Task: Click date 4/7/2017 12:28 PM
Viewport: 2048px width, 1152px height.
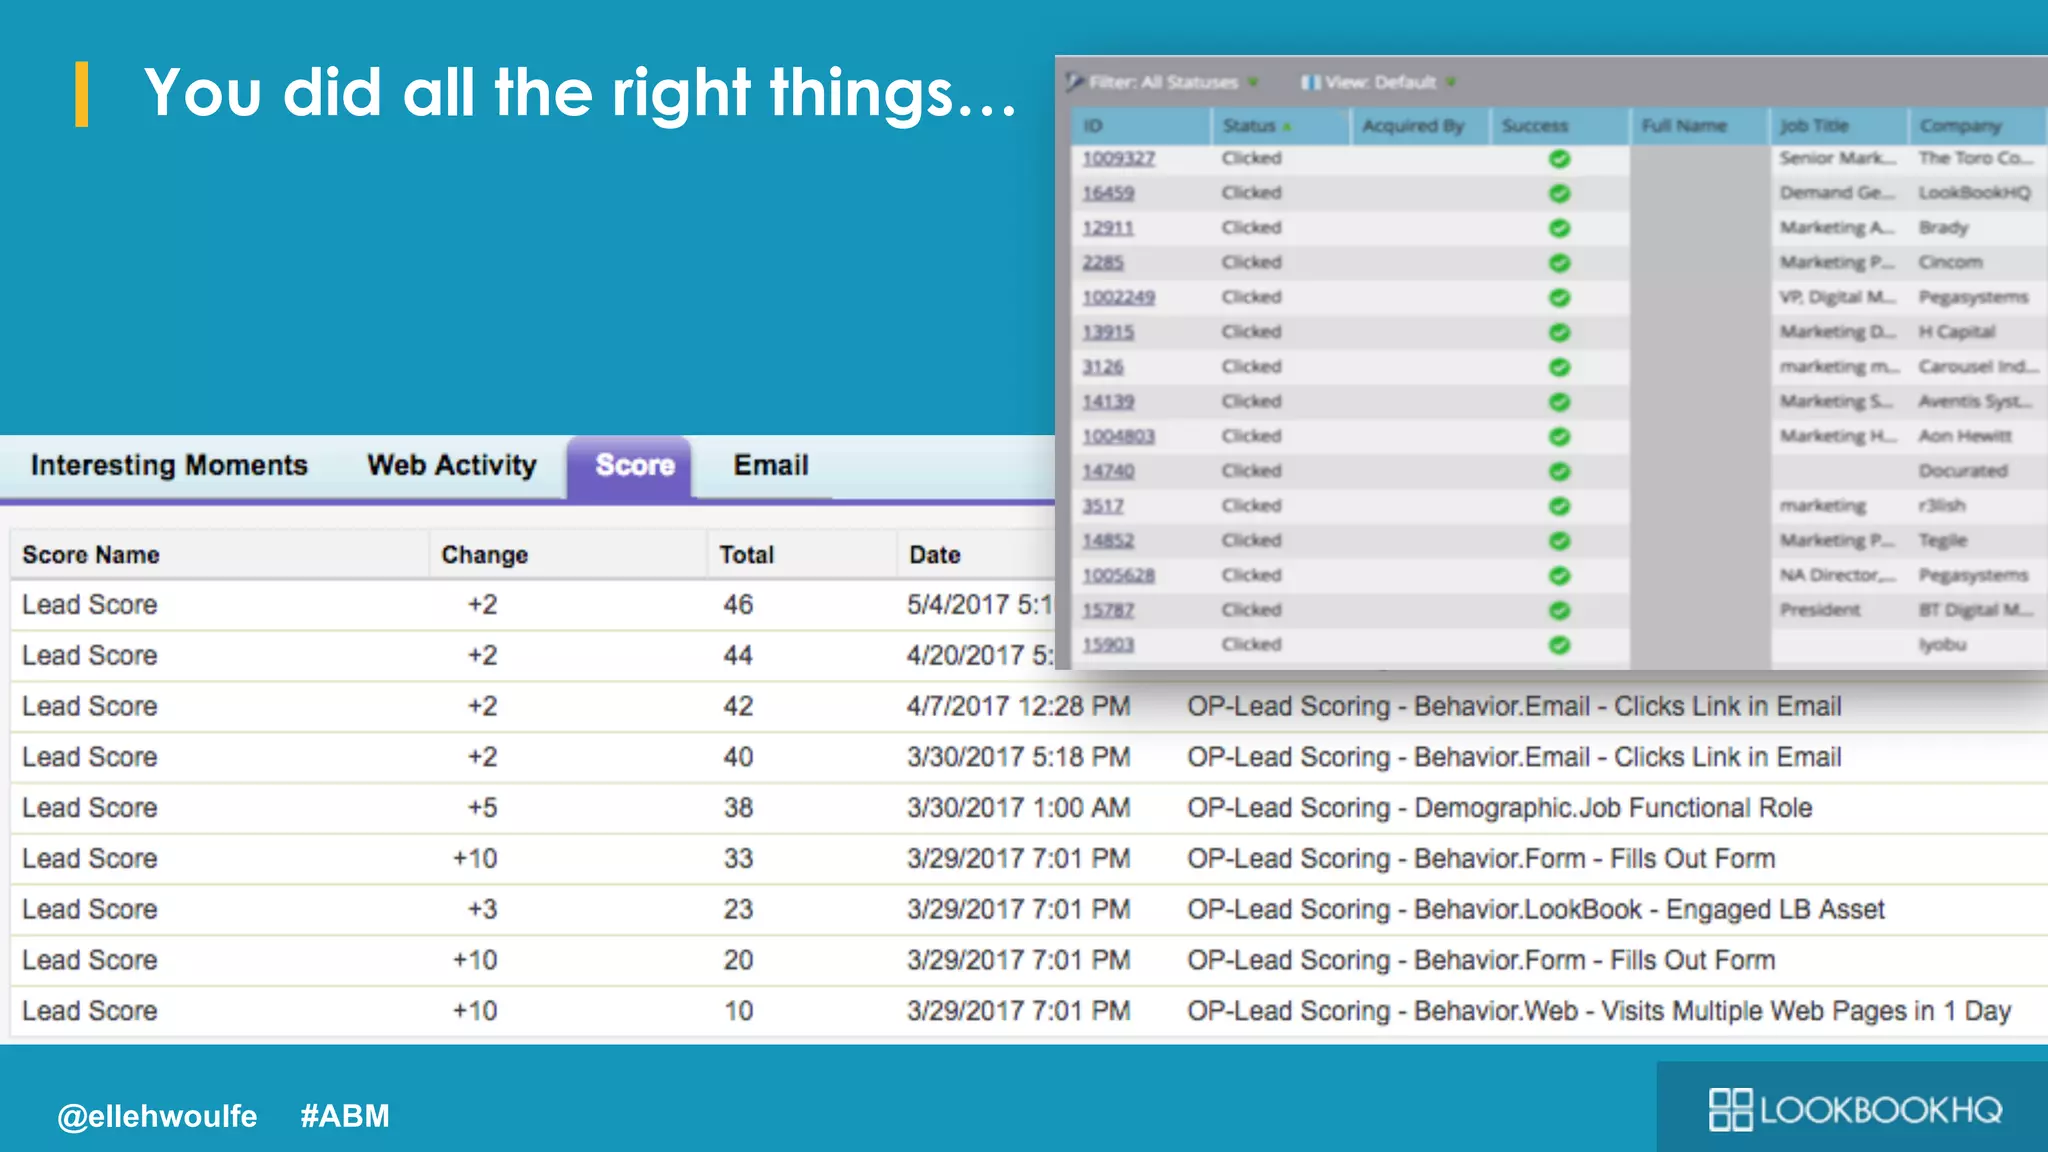Action: pyautogui.click(x=1018, y=707)
